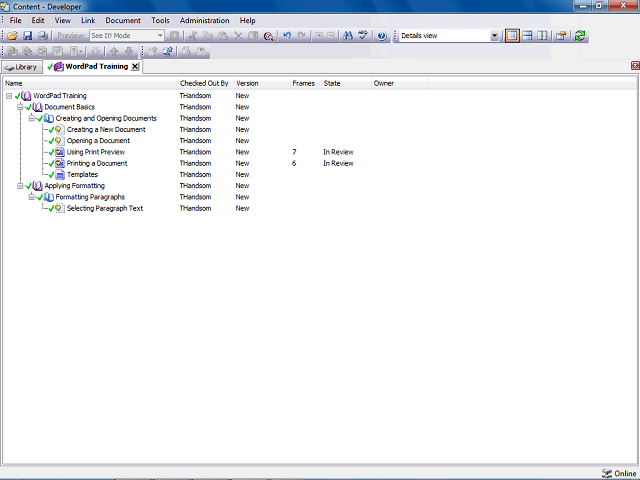Click the Copy icon in toolbar
The width and height of the screenshot is (640, 480).
tap(208, 36)
